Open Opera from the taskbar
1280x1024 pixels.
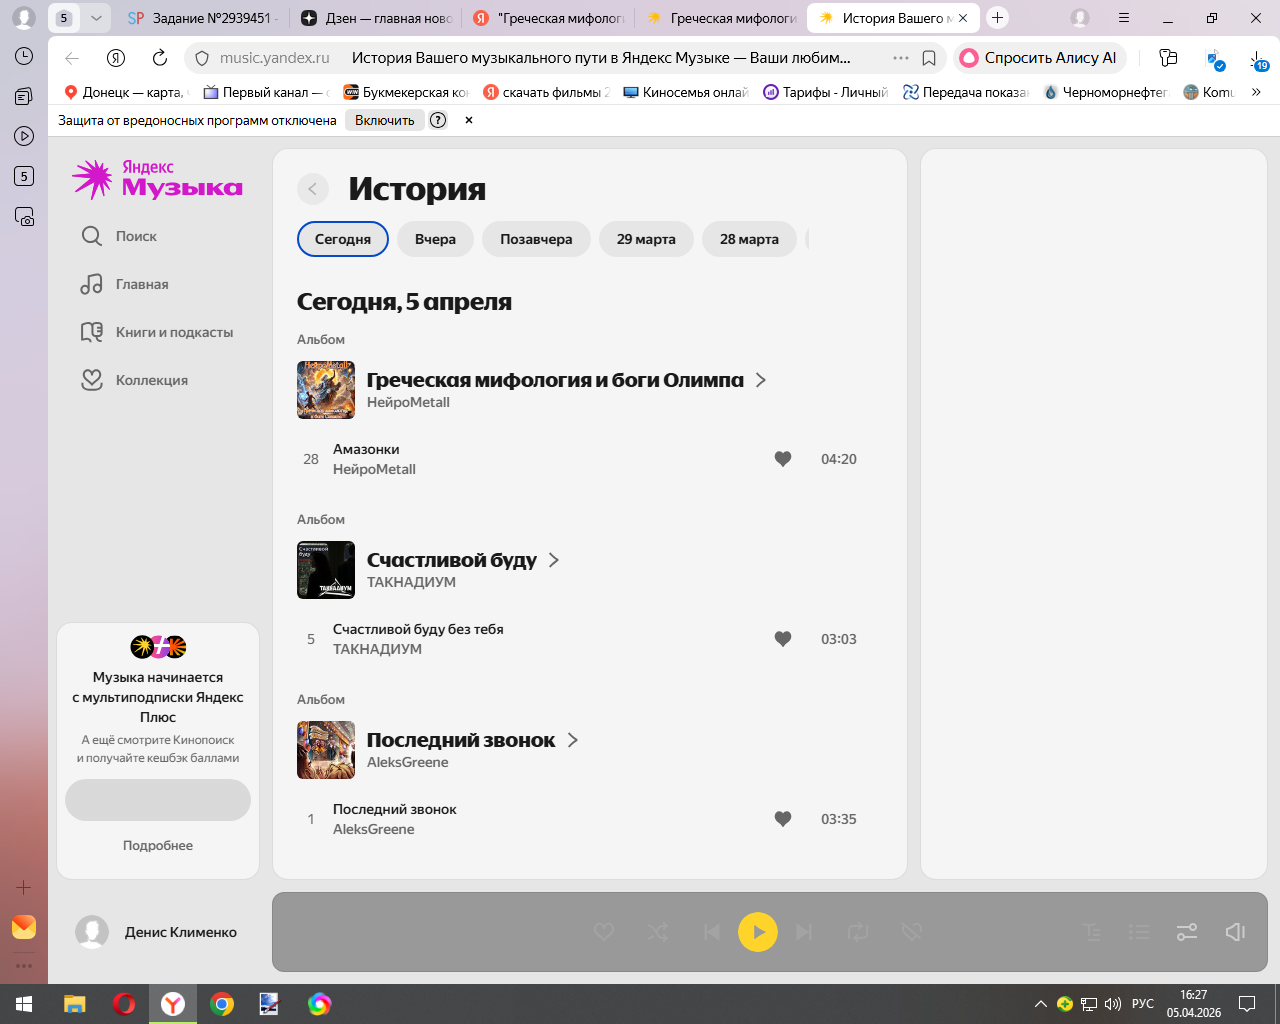point(124,1004)
